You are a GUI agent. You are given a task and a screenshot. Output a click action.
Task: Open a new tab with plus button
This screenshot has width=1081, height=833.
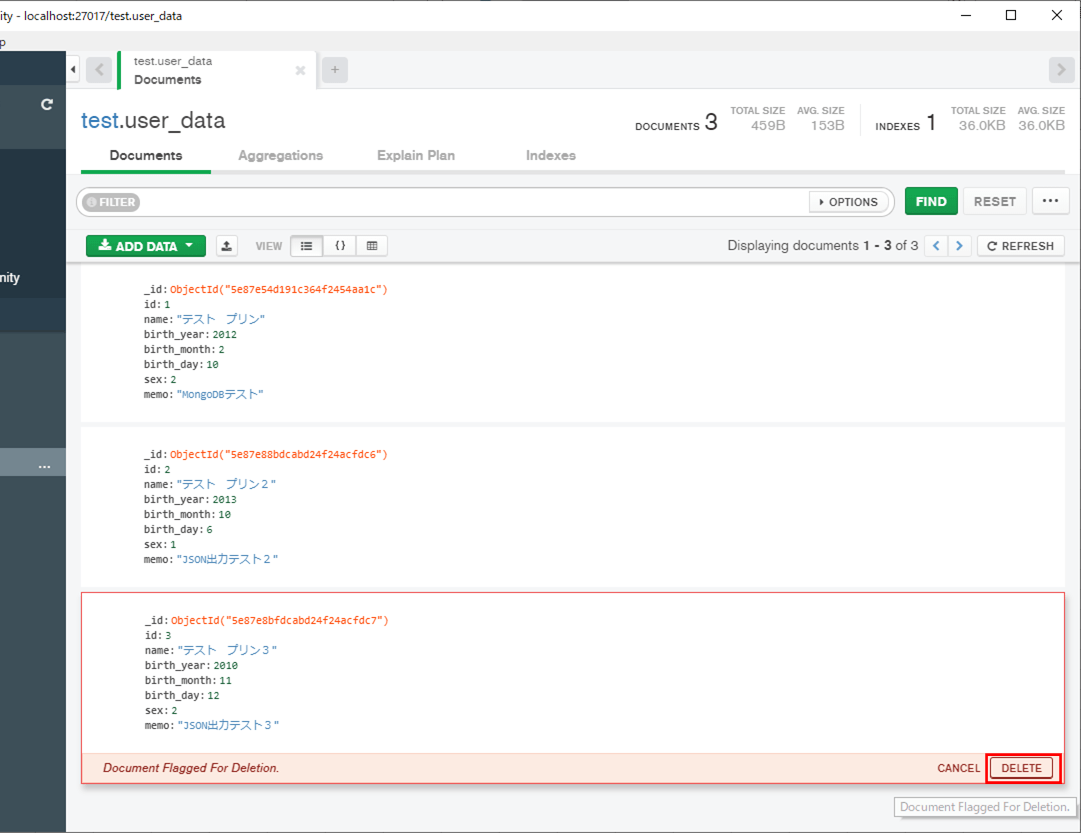point(334,69)
